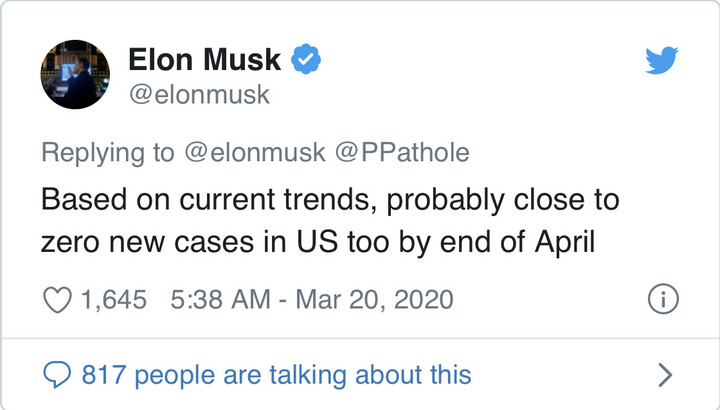Open the tweet info circle icon

coord(663,298)
